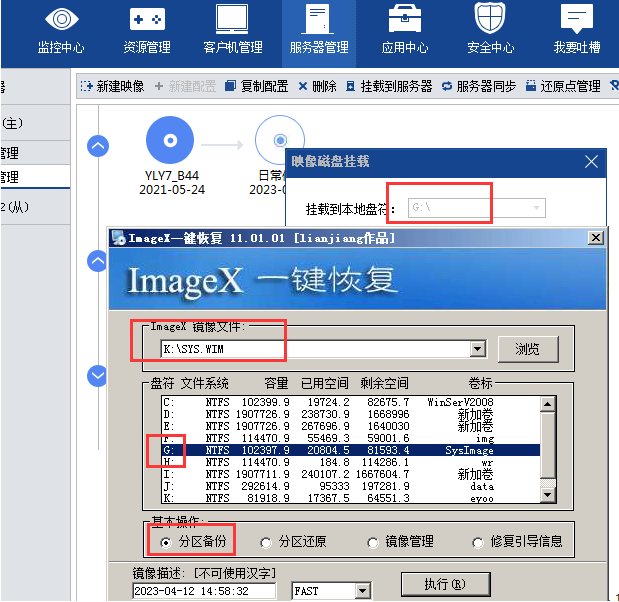This screenshot has height=602, width=619.
Task: Click partition list scrollbar down arrow
Action: pos(548,494)
